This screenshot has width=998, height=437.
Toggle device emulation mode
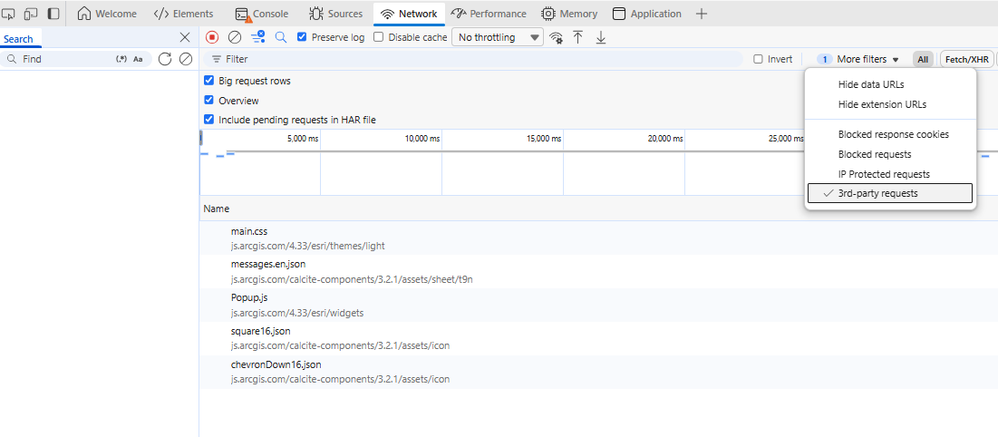tap(30, 14)
